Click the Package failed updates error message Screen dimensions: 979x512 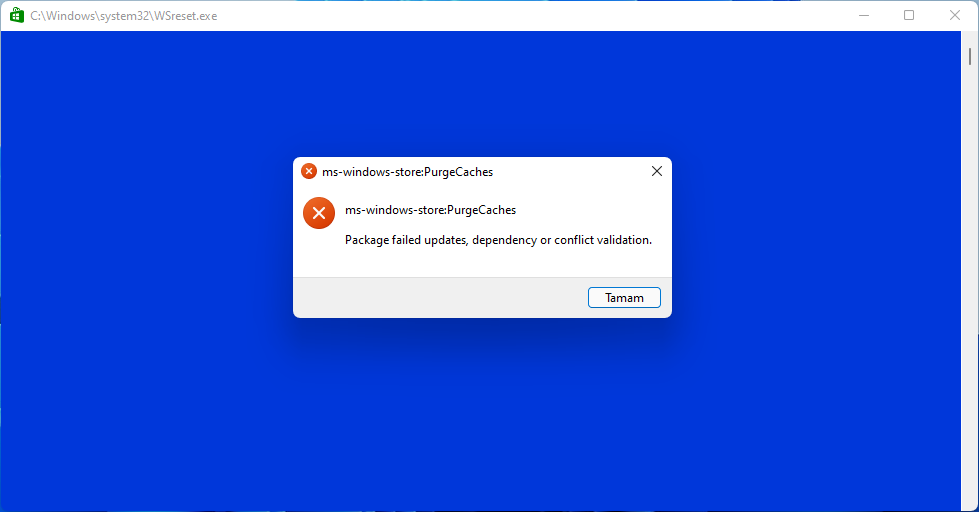498,240
